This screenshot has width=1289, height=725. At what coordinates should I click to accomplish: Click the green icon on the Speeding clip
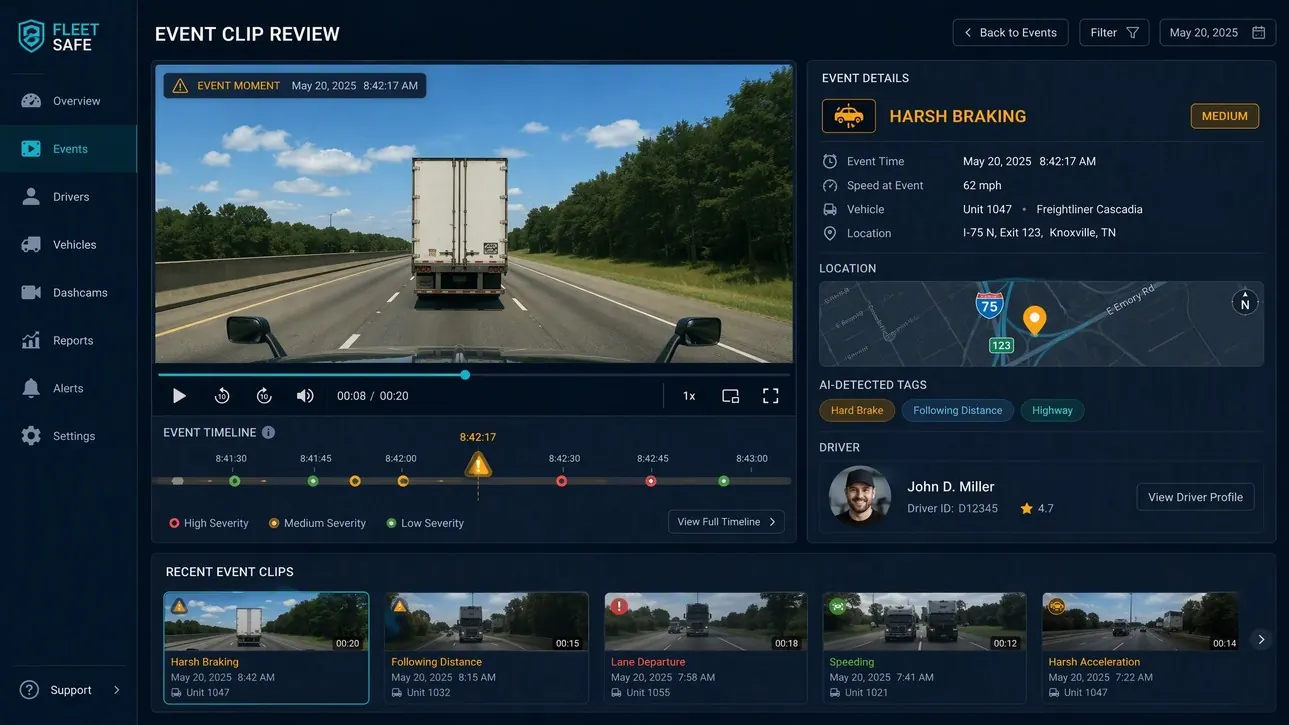(x=837, y=606)
